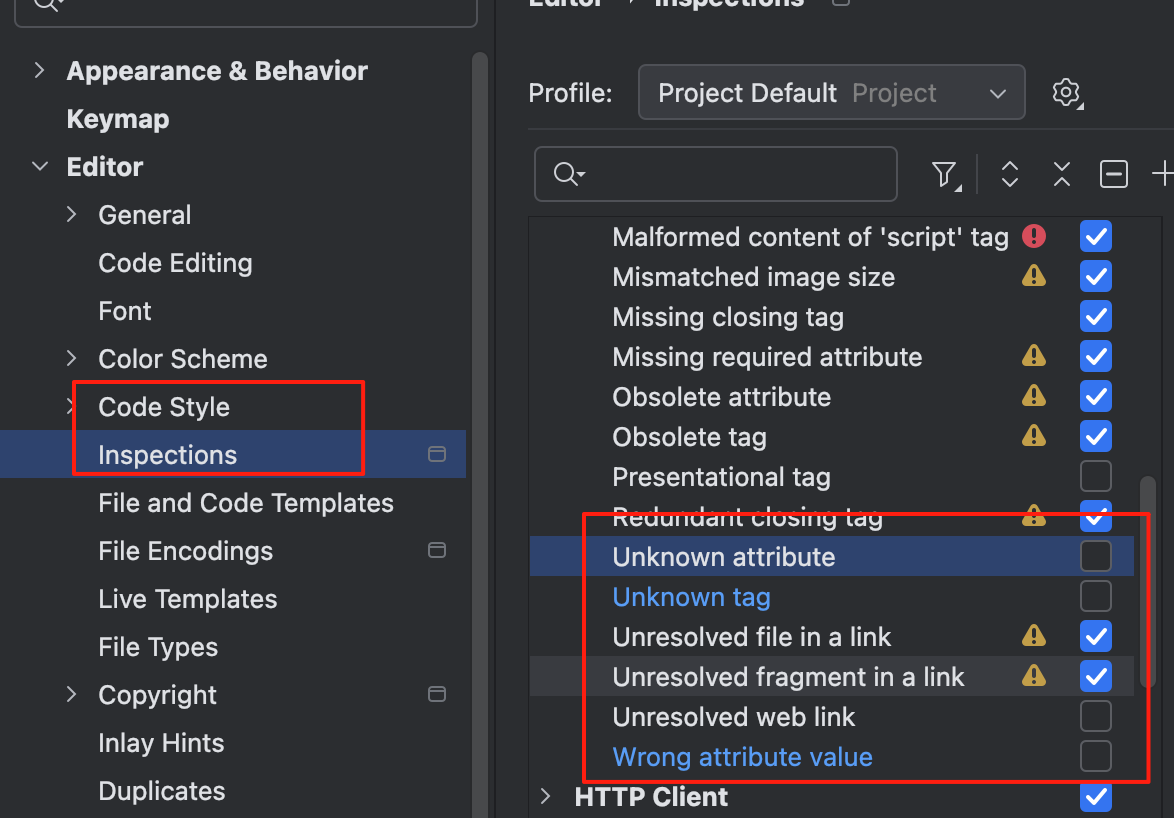Screen dimensions: 1174x818
Task: Click project-level icon next to File Encodings
Action: 436,551
